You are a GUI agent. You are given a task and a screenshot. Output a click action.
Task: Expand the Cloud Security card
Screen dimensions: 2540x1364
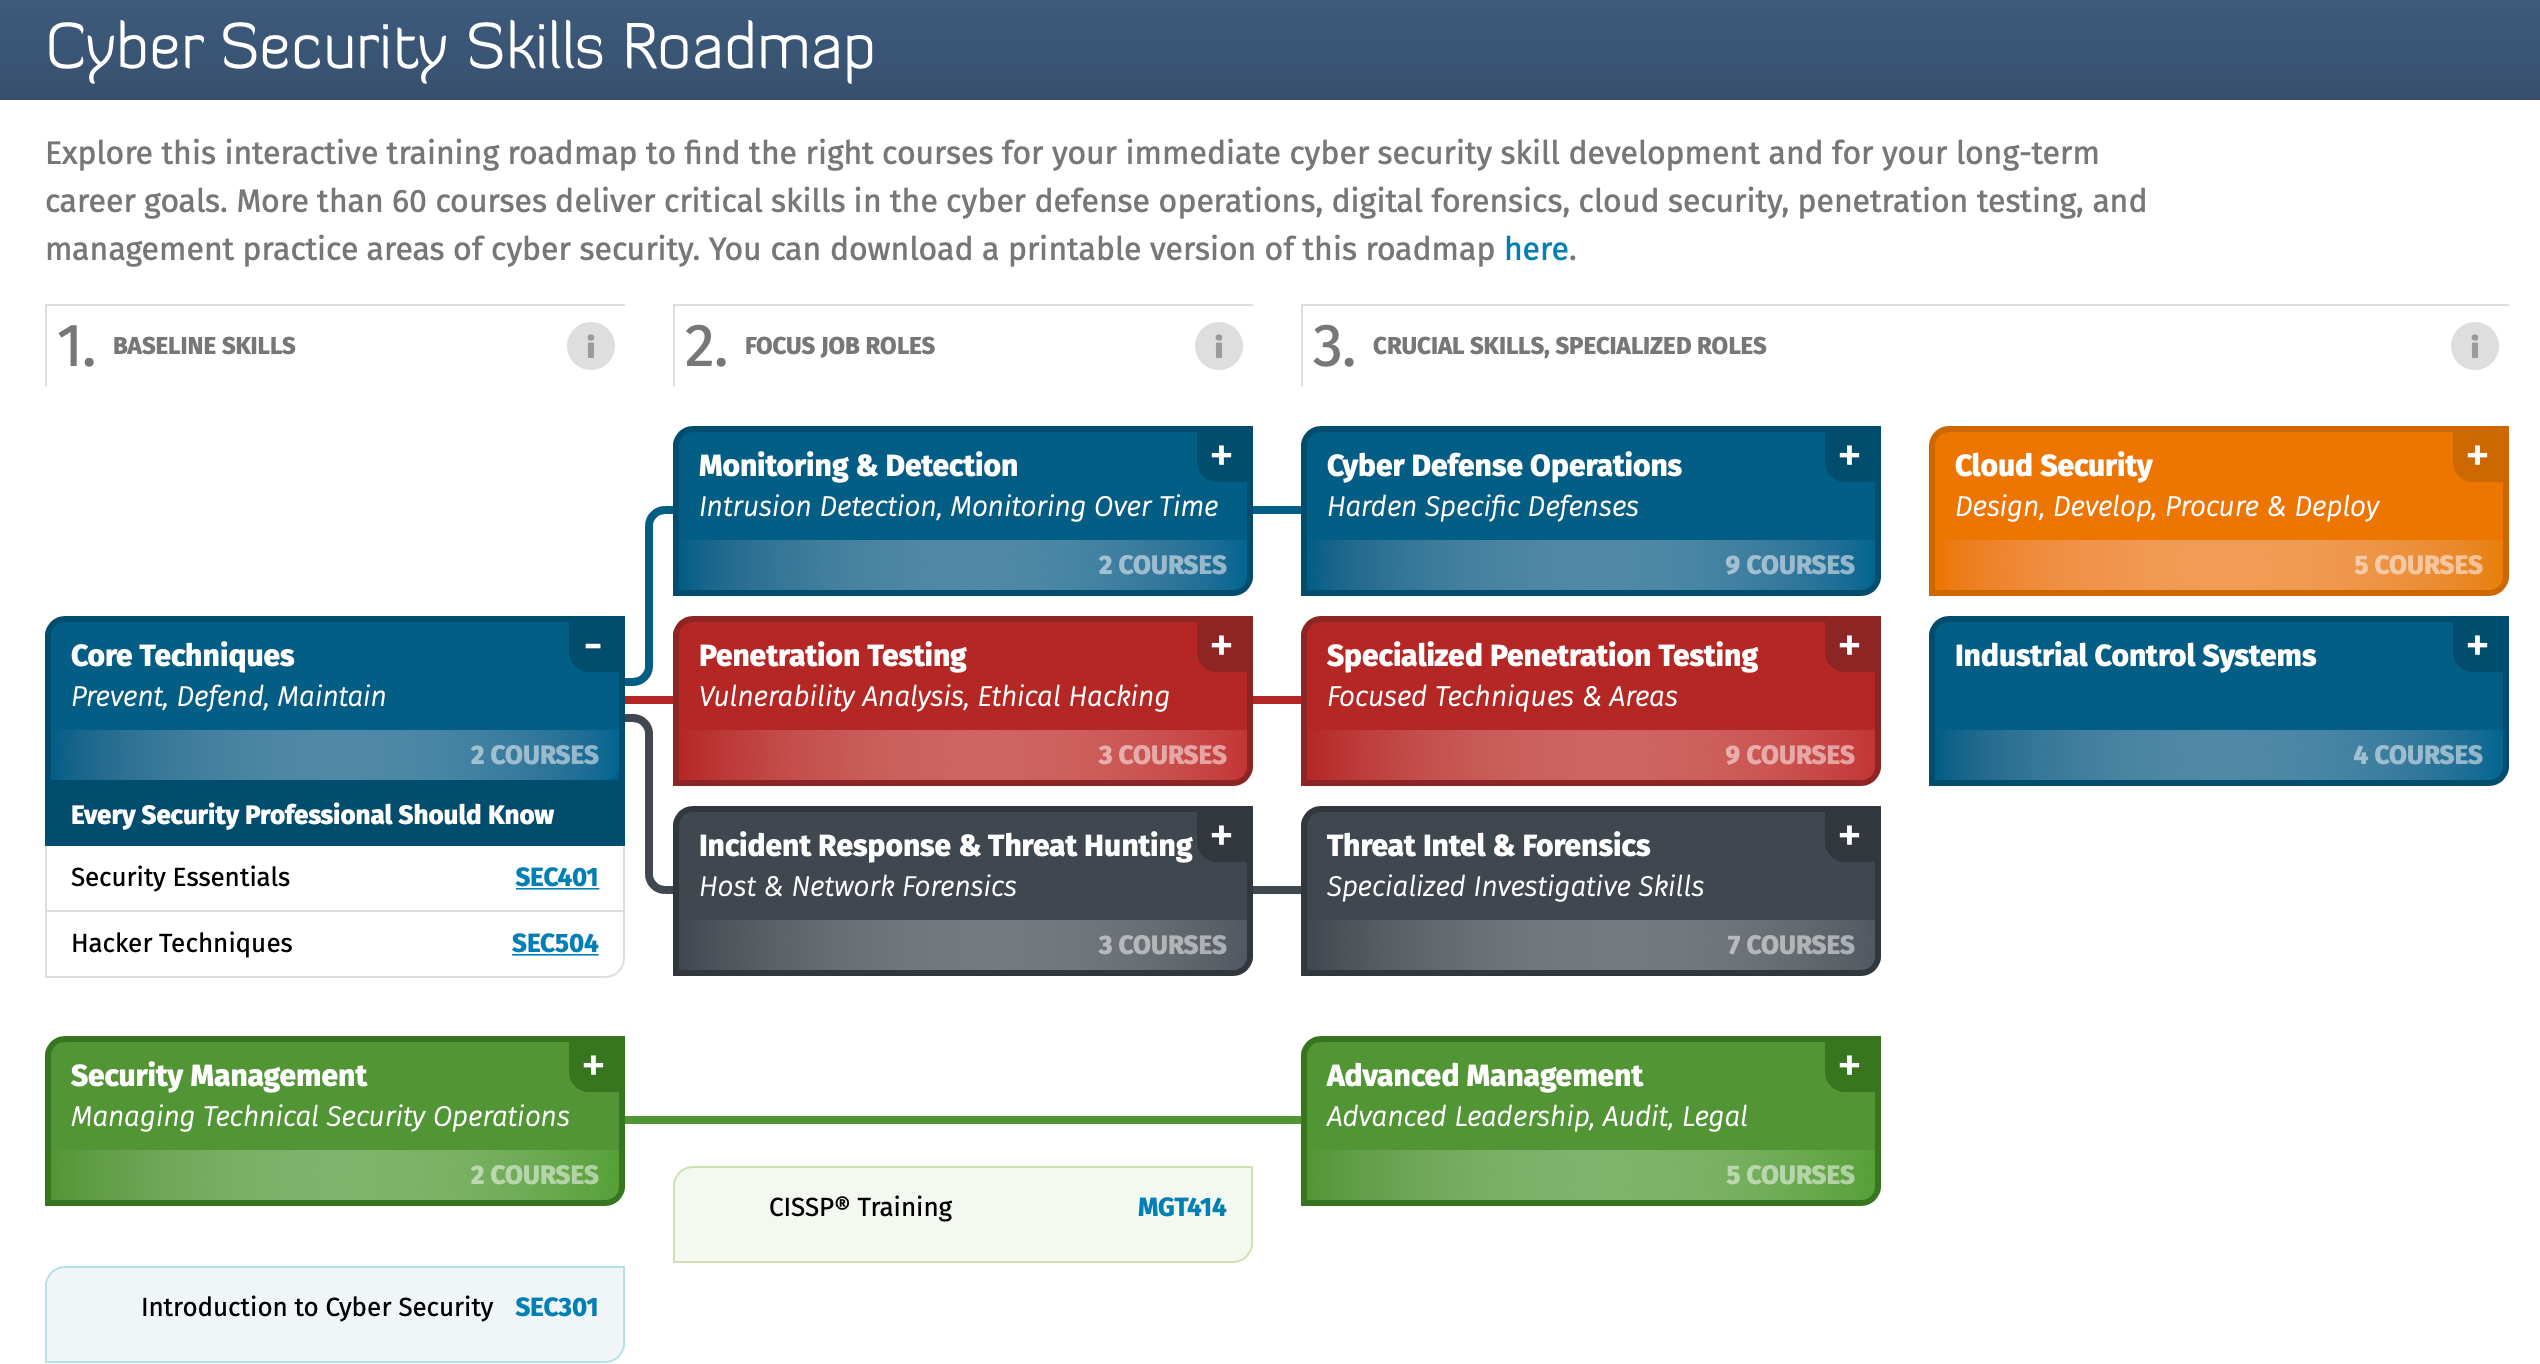pos(2478,456)
